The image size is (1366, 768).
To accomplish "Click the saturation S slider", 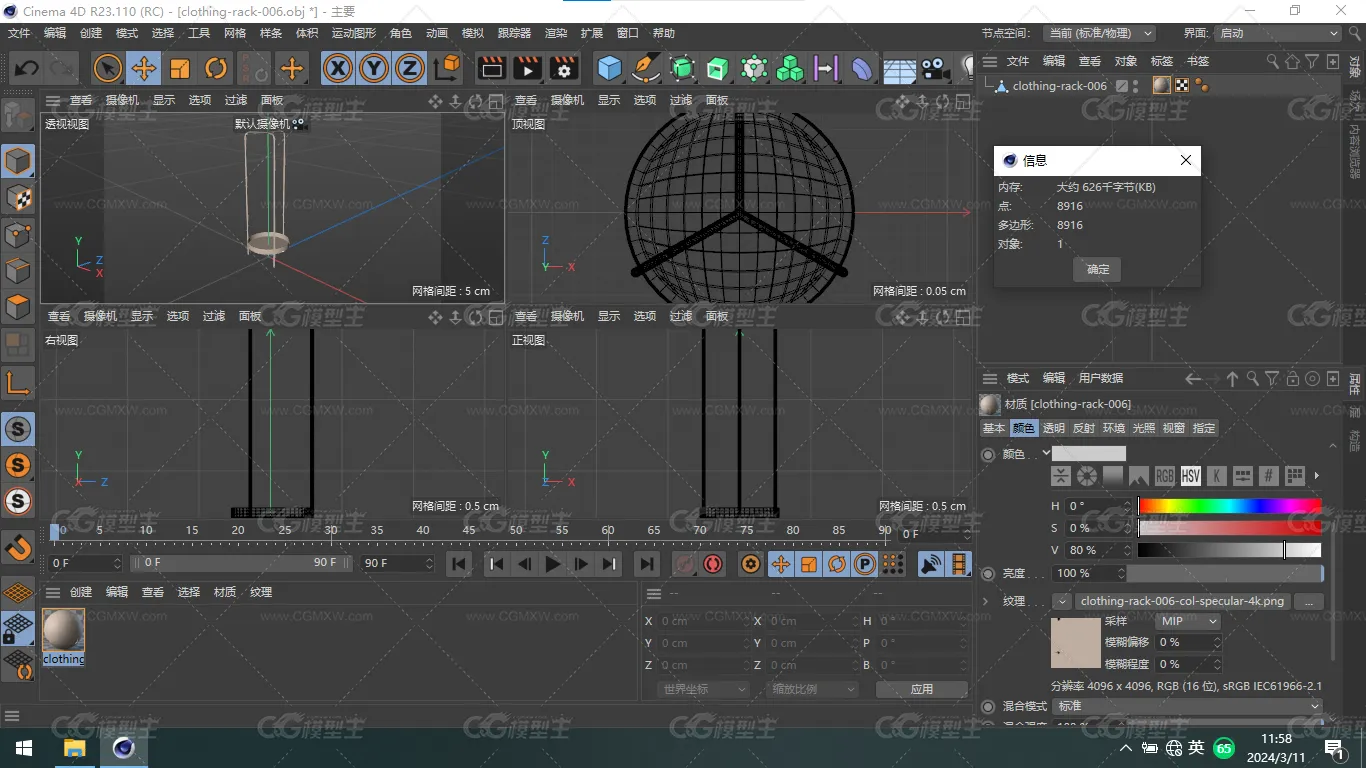I will [1229, 528].
